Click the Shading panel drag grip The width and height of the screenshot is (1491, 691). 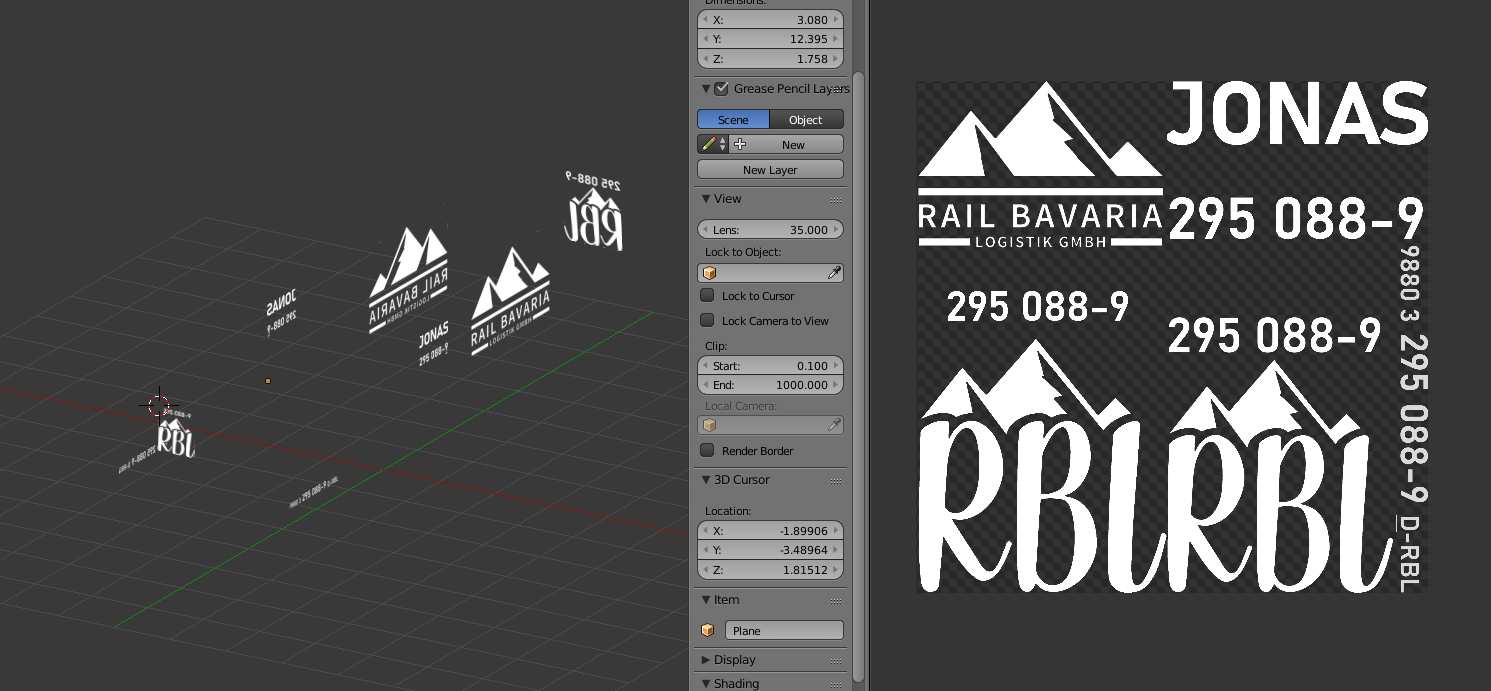point(837,684)
